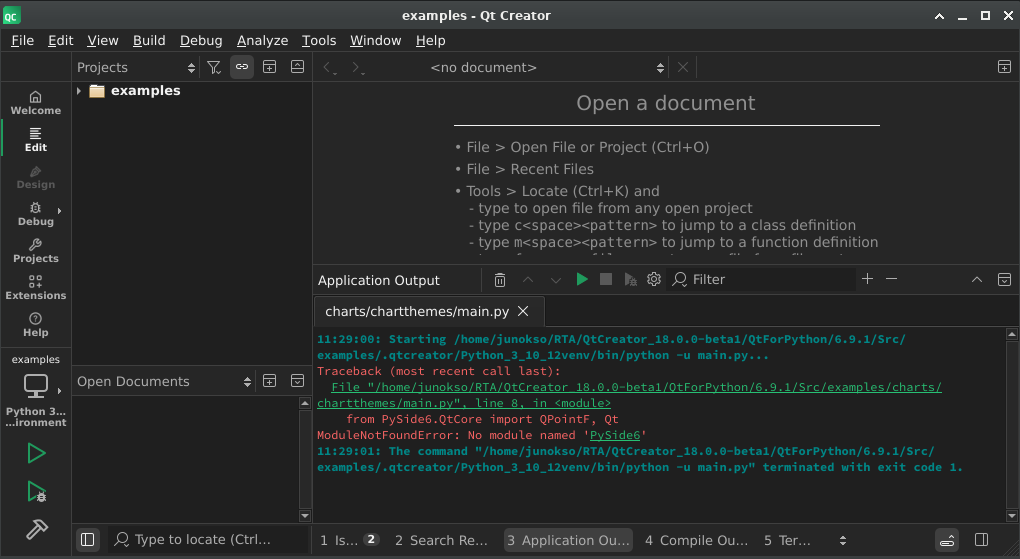Focus the Application Output Filter field
1020x559 pixels.
coord(761,279)
